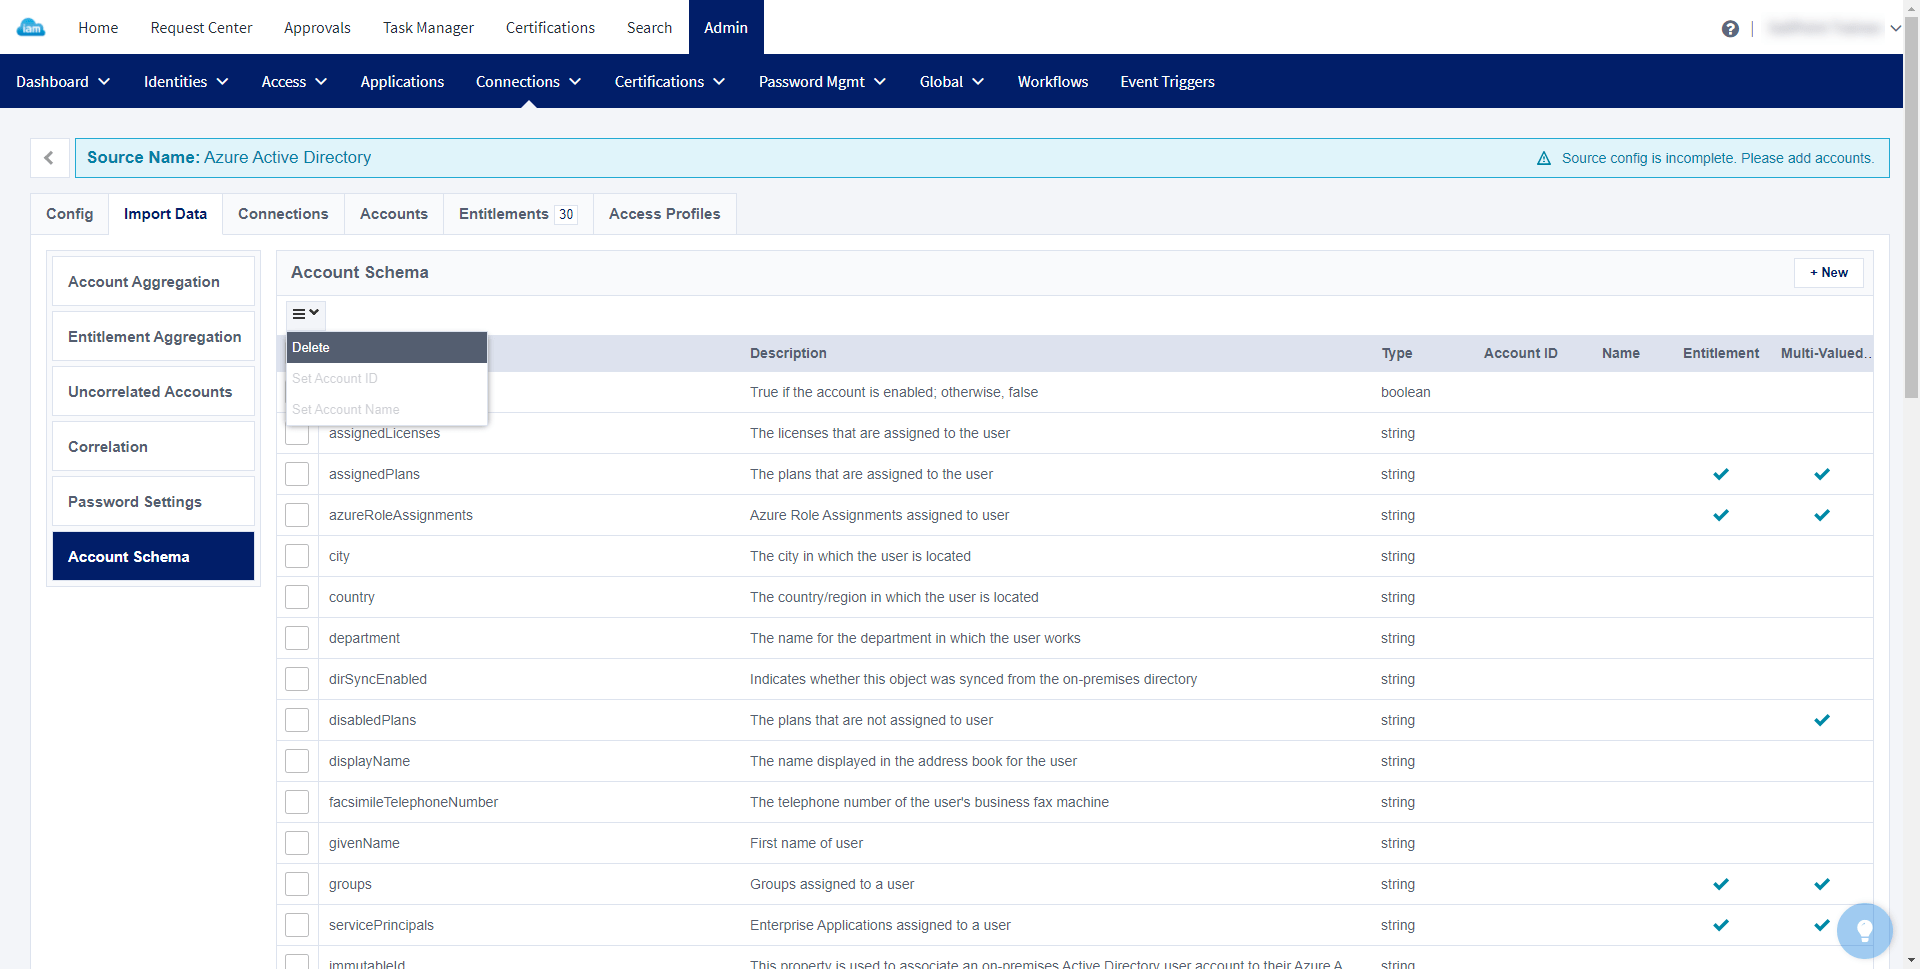Click the Multi-Valued checkmark for azureRoleAssignments
Image resolution: width=1920 pixels, height=969 pixels.
(1822, 515)
